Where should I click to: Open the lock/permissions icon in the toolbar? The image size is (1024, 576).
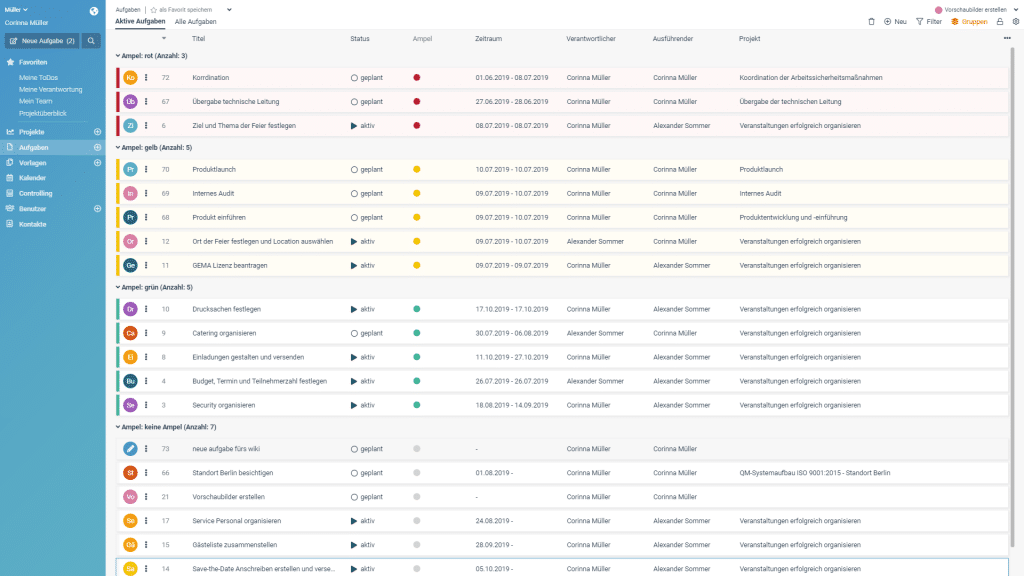tap(1000, 21)
